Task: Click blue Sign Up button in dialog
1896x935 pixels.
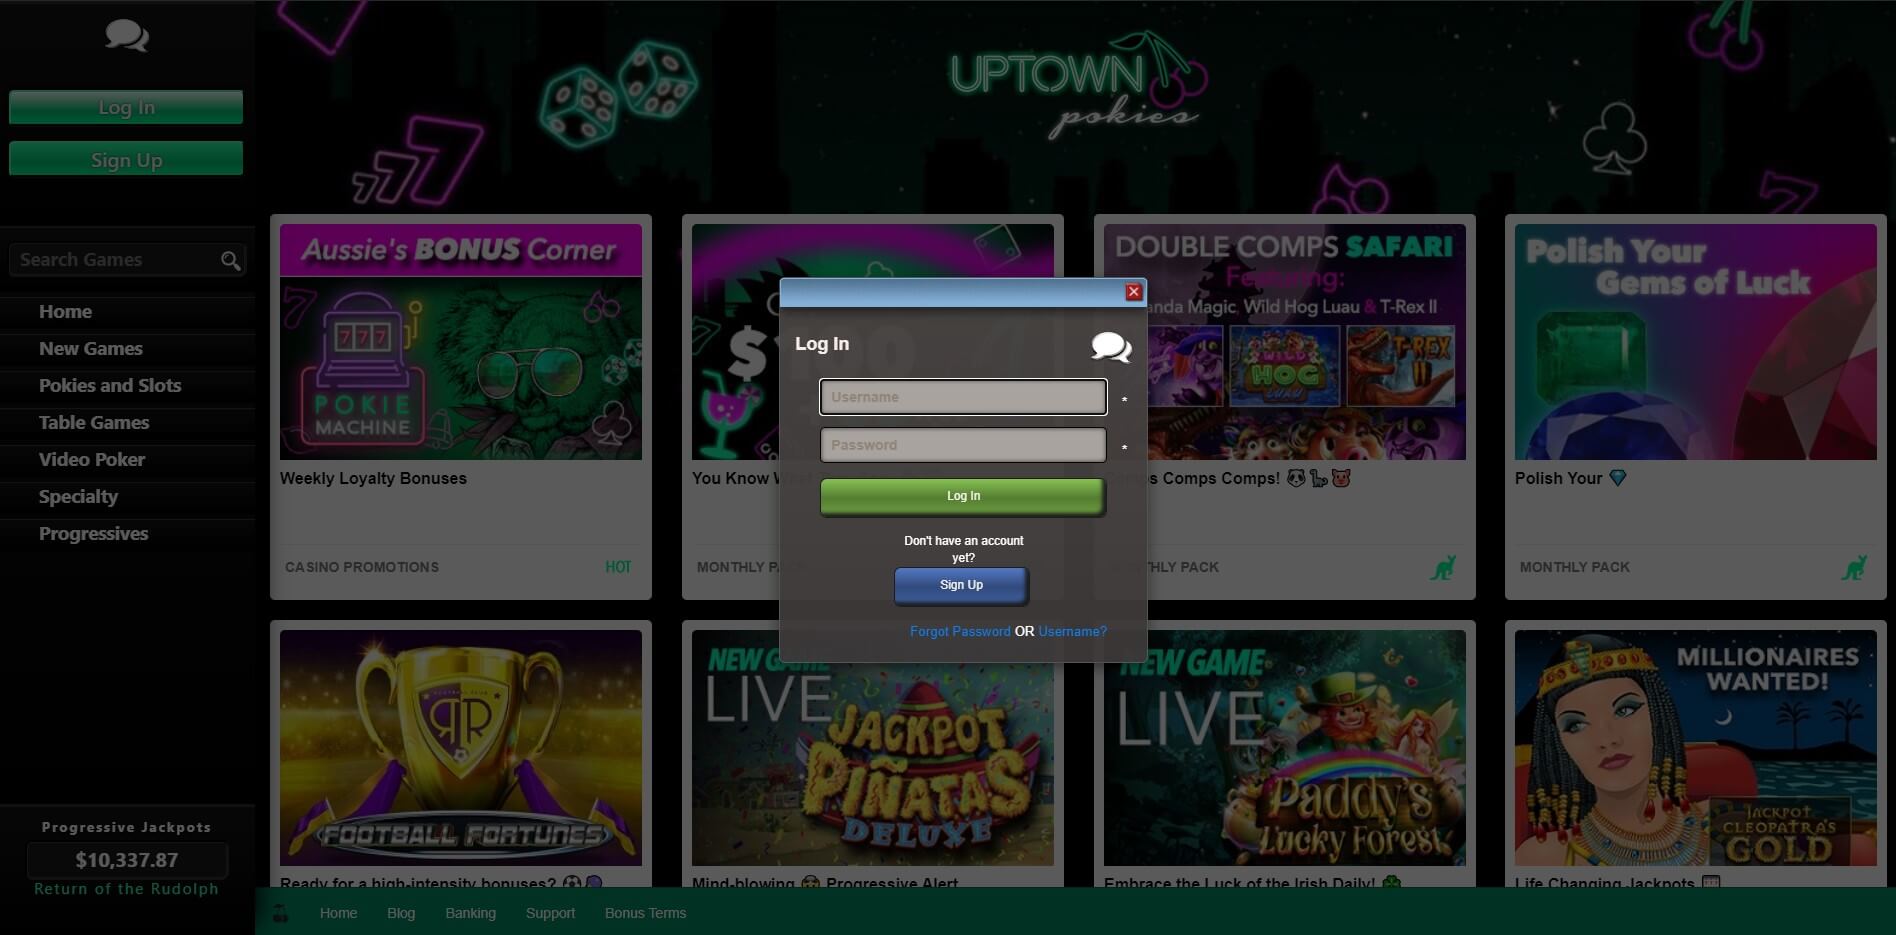Action: 961,585
